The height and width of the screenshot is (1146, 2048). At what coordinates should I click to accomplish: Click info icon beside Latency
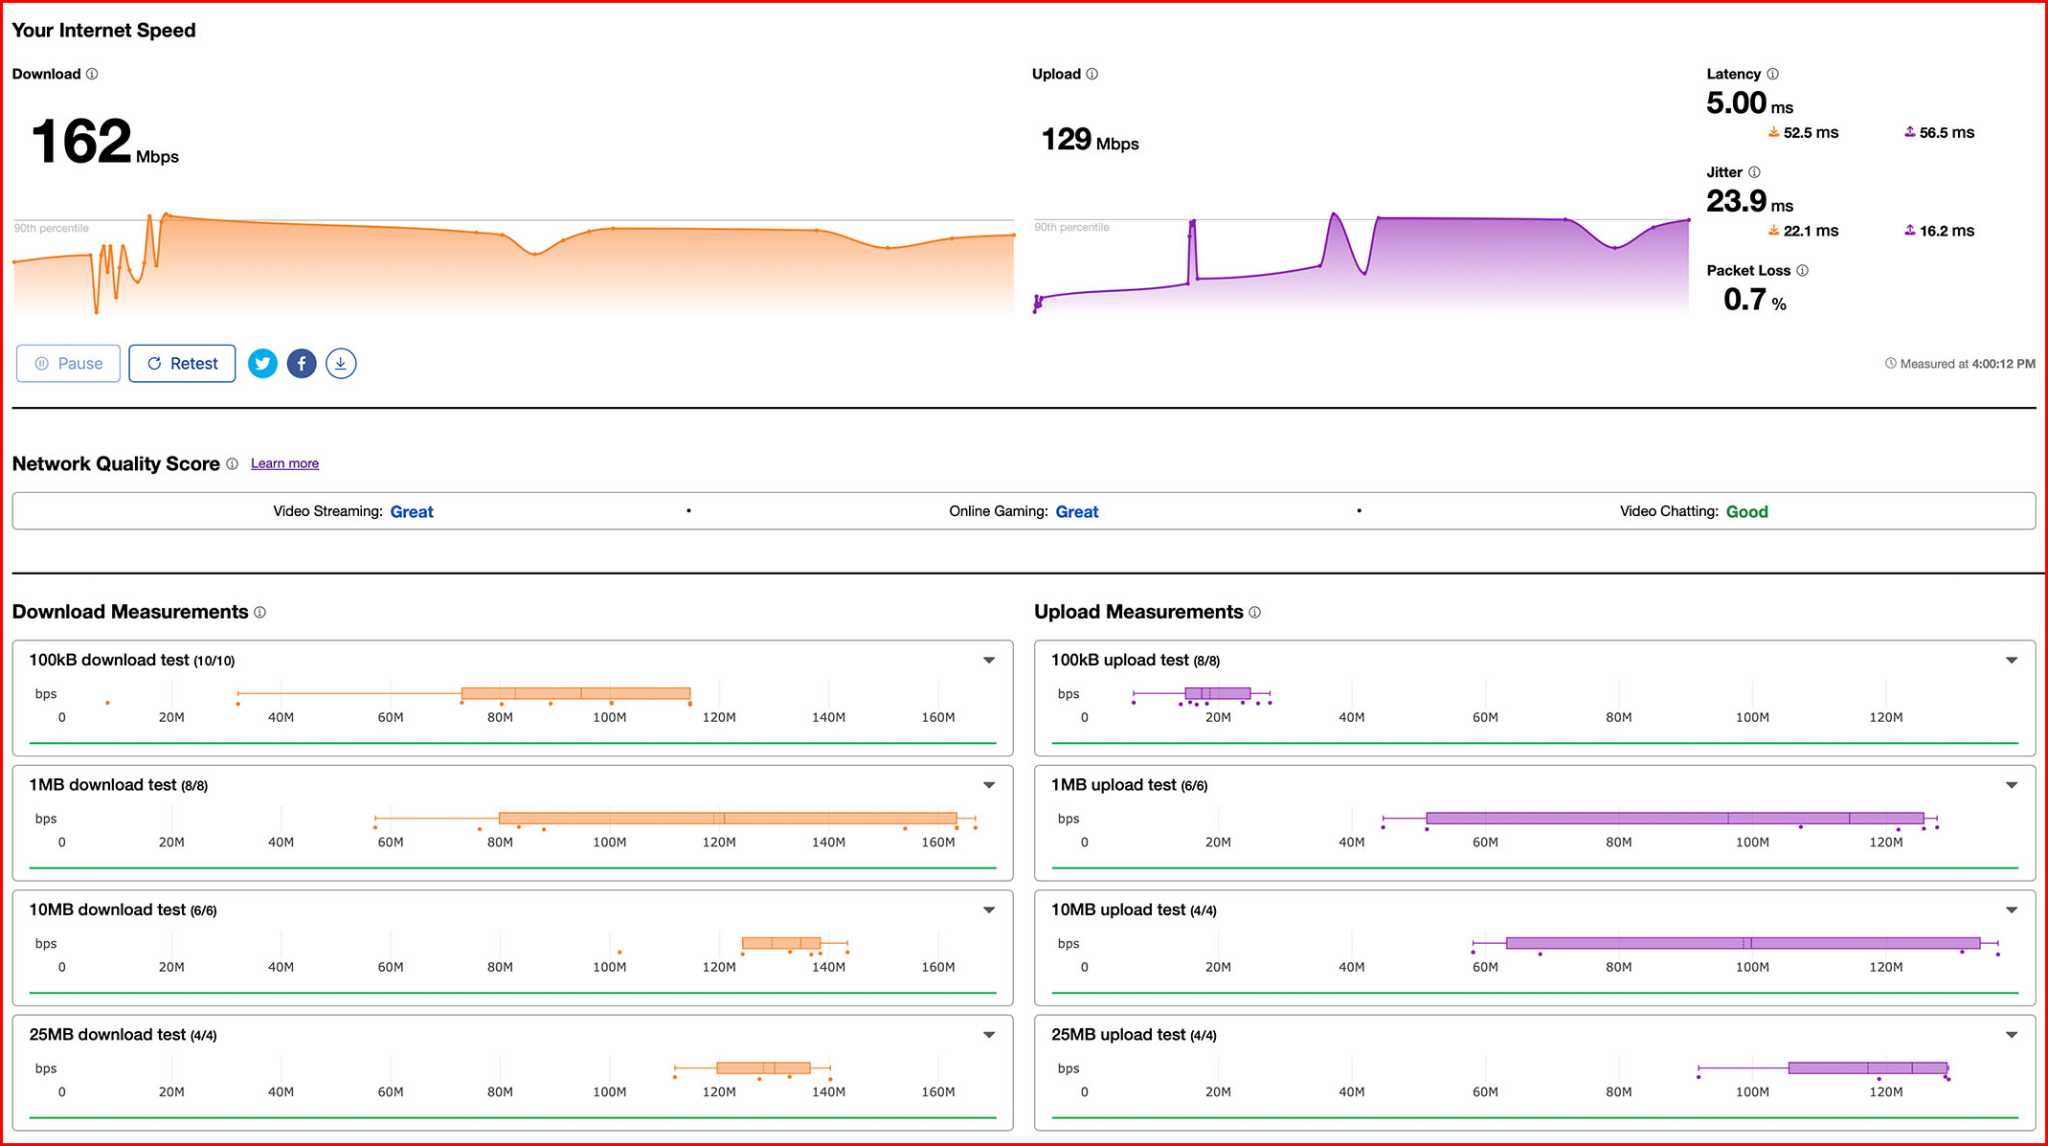click(1773, 74)
